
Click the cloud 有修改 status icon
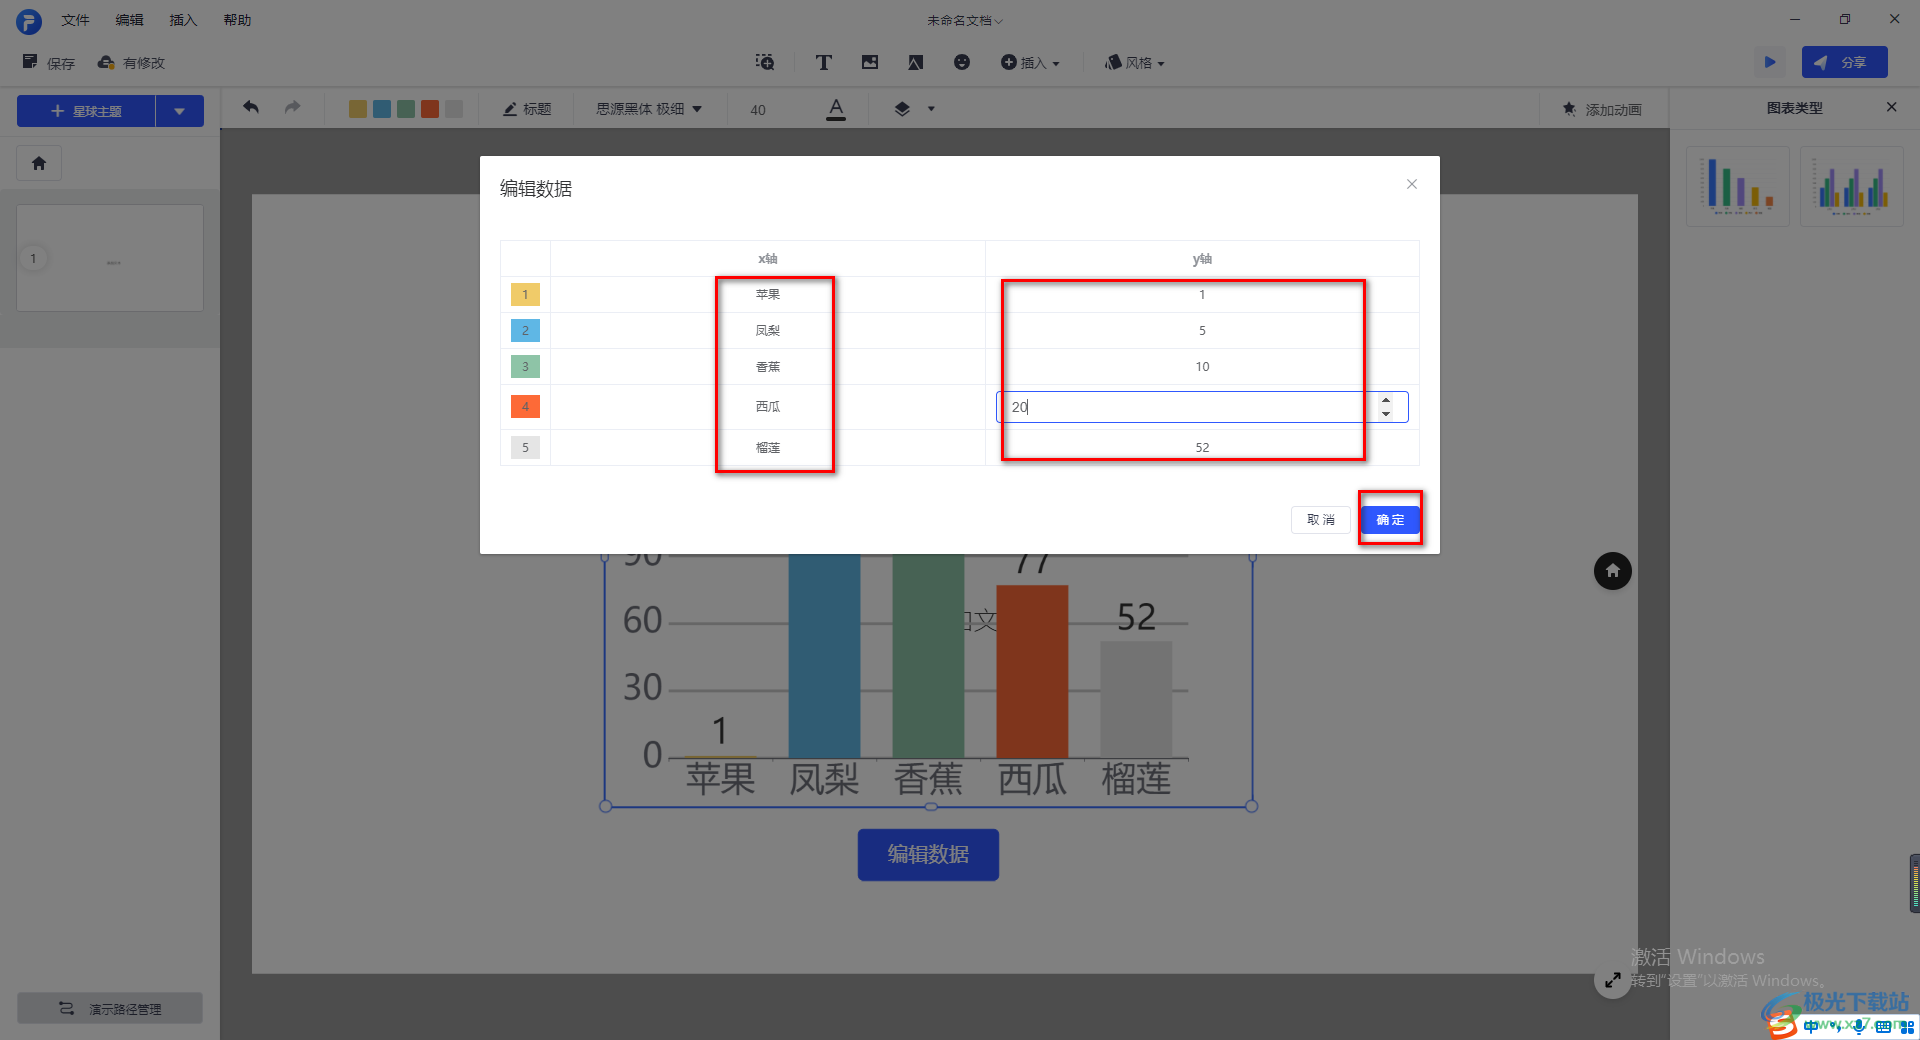131,63
